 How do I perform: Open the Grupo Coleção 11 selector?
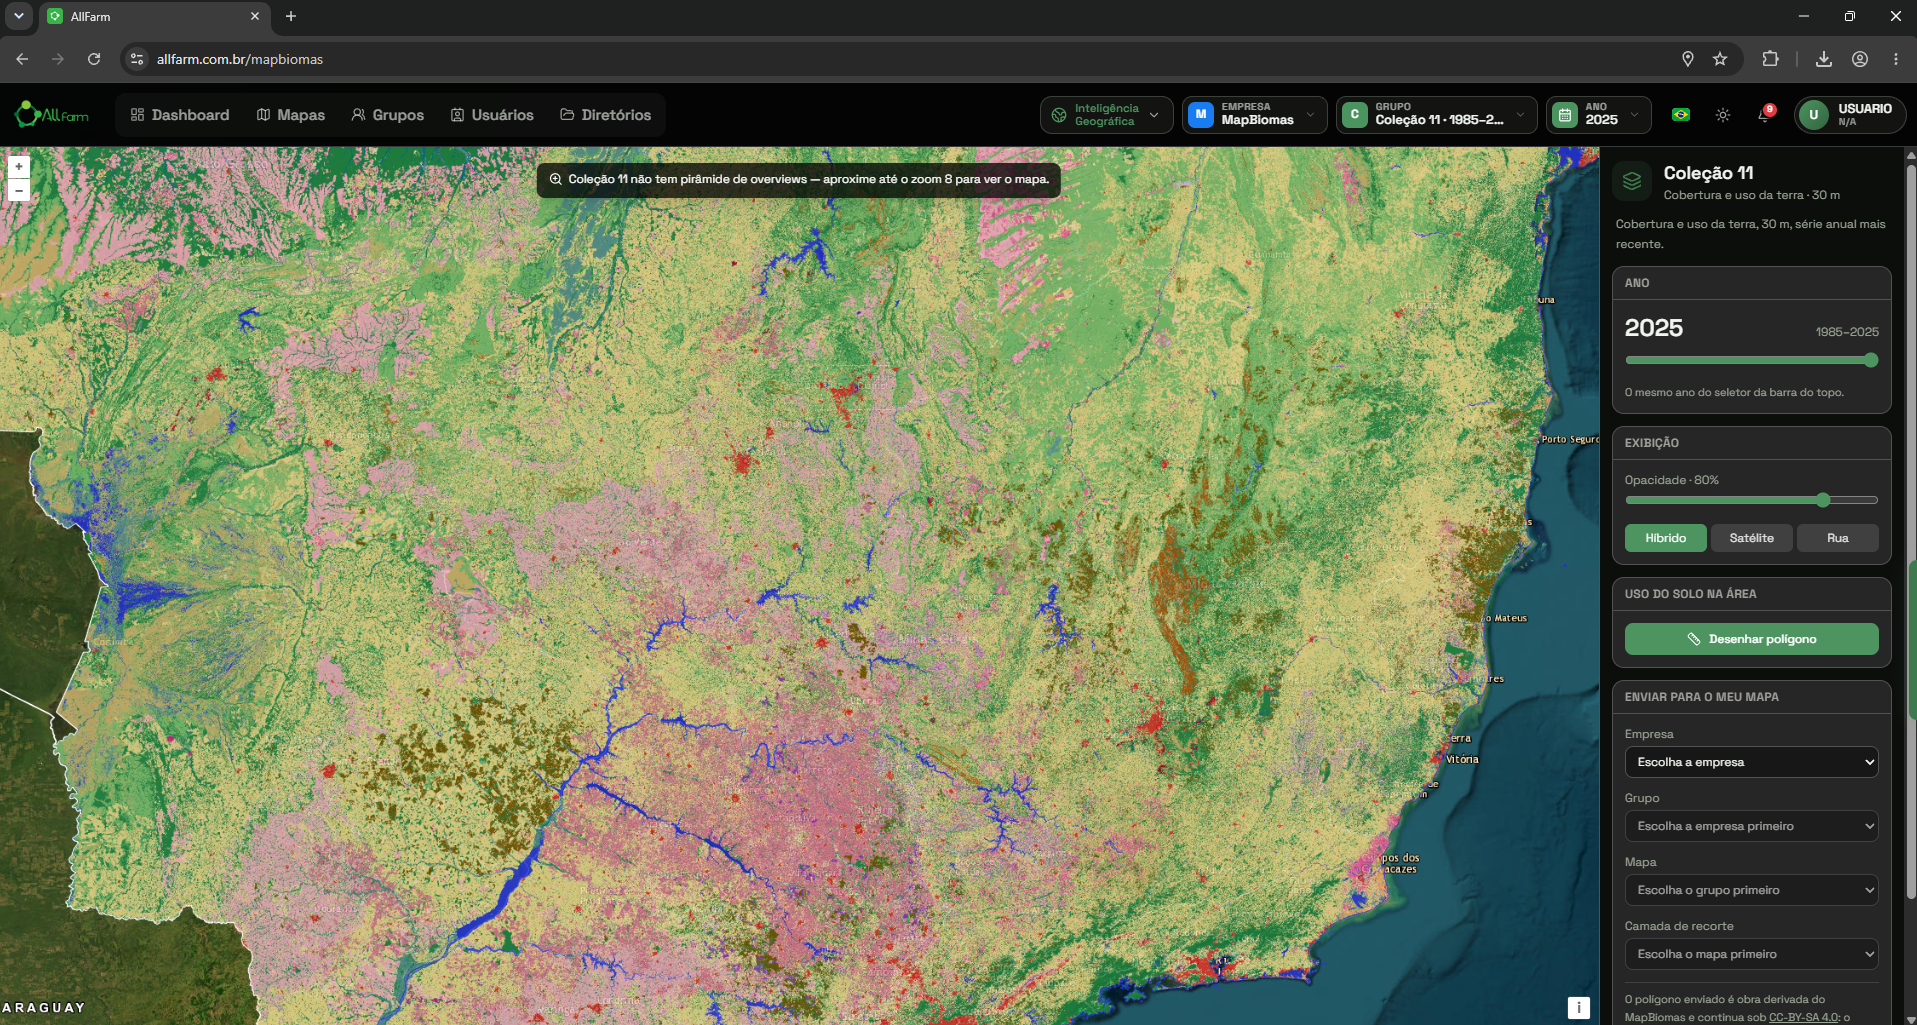pyautogui.click(x=1437, y=115)
